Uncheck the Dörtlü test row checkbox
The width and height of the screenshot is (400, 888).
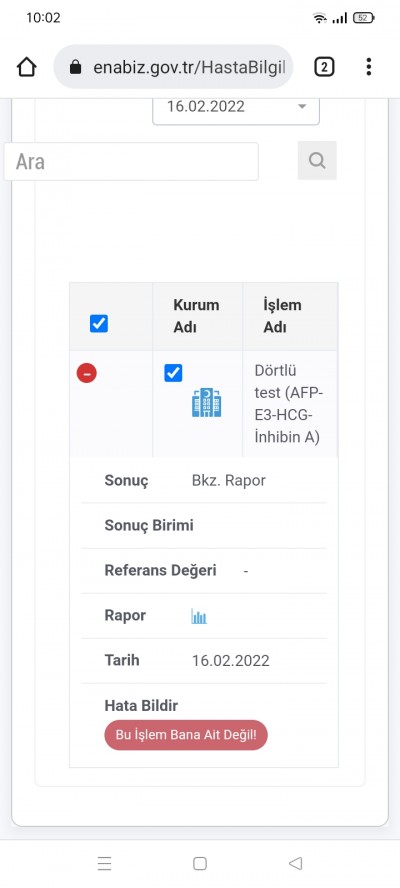tap(173, 373)
